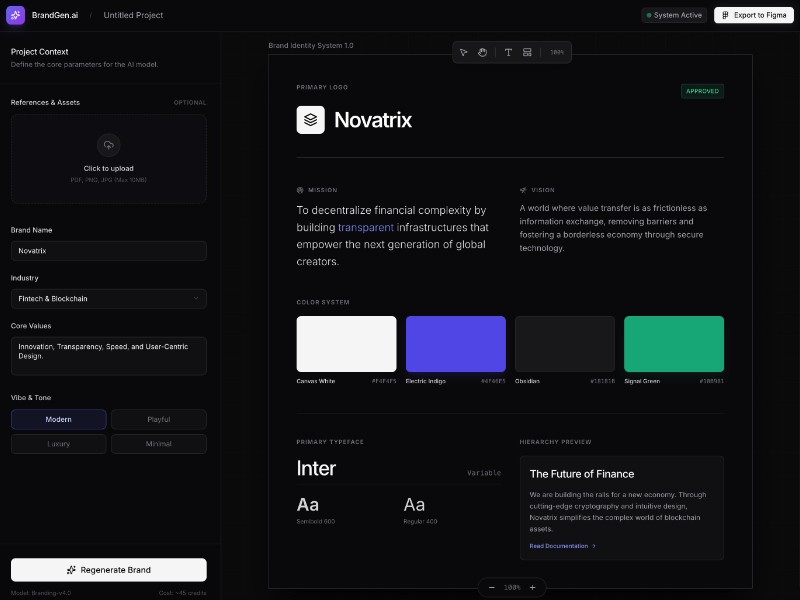Viewport: 800px width, 600px height.
Task: Activate the Hand pan tool
Action: pos(482,52)
